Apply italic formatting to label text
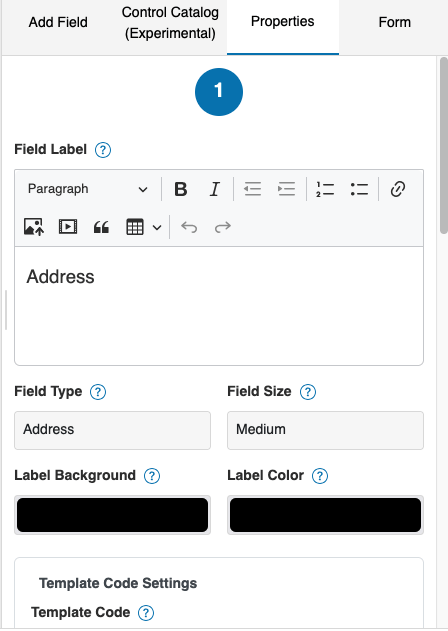 [x=215, y=189]
